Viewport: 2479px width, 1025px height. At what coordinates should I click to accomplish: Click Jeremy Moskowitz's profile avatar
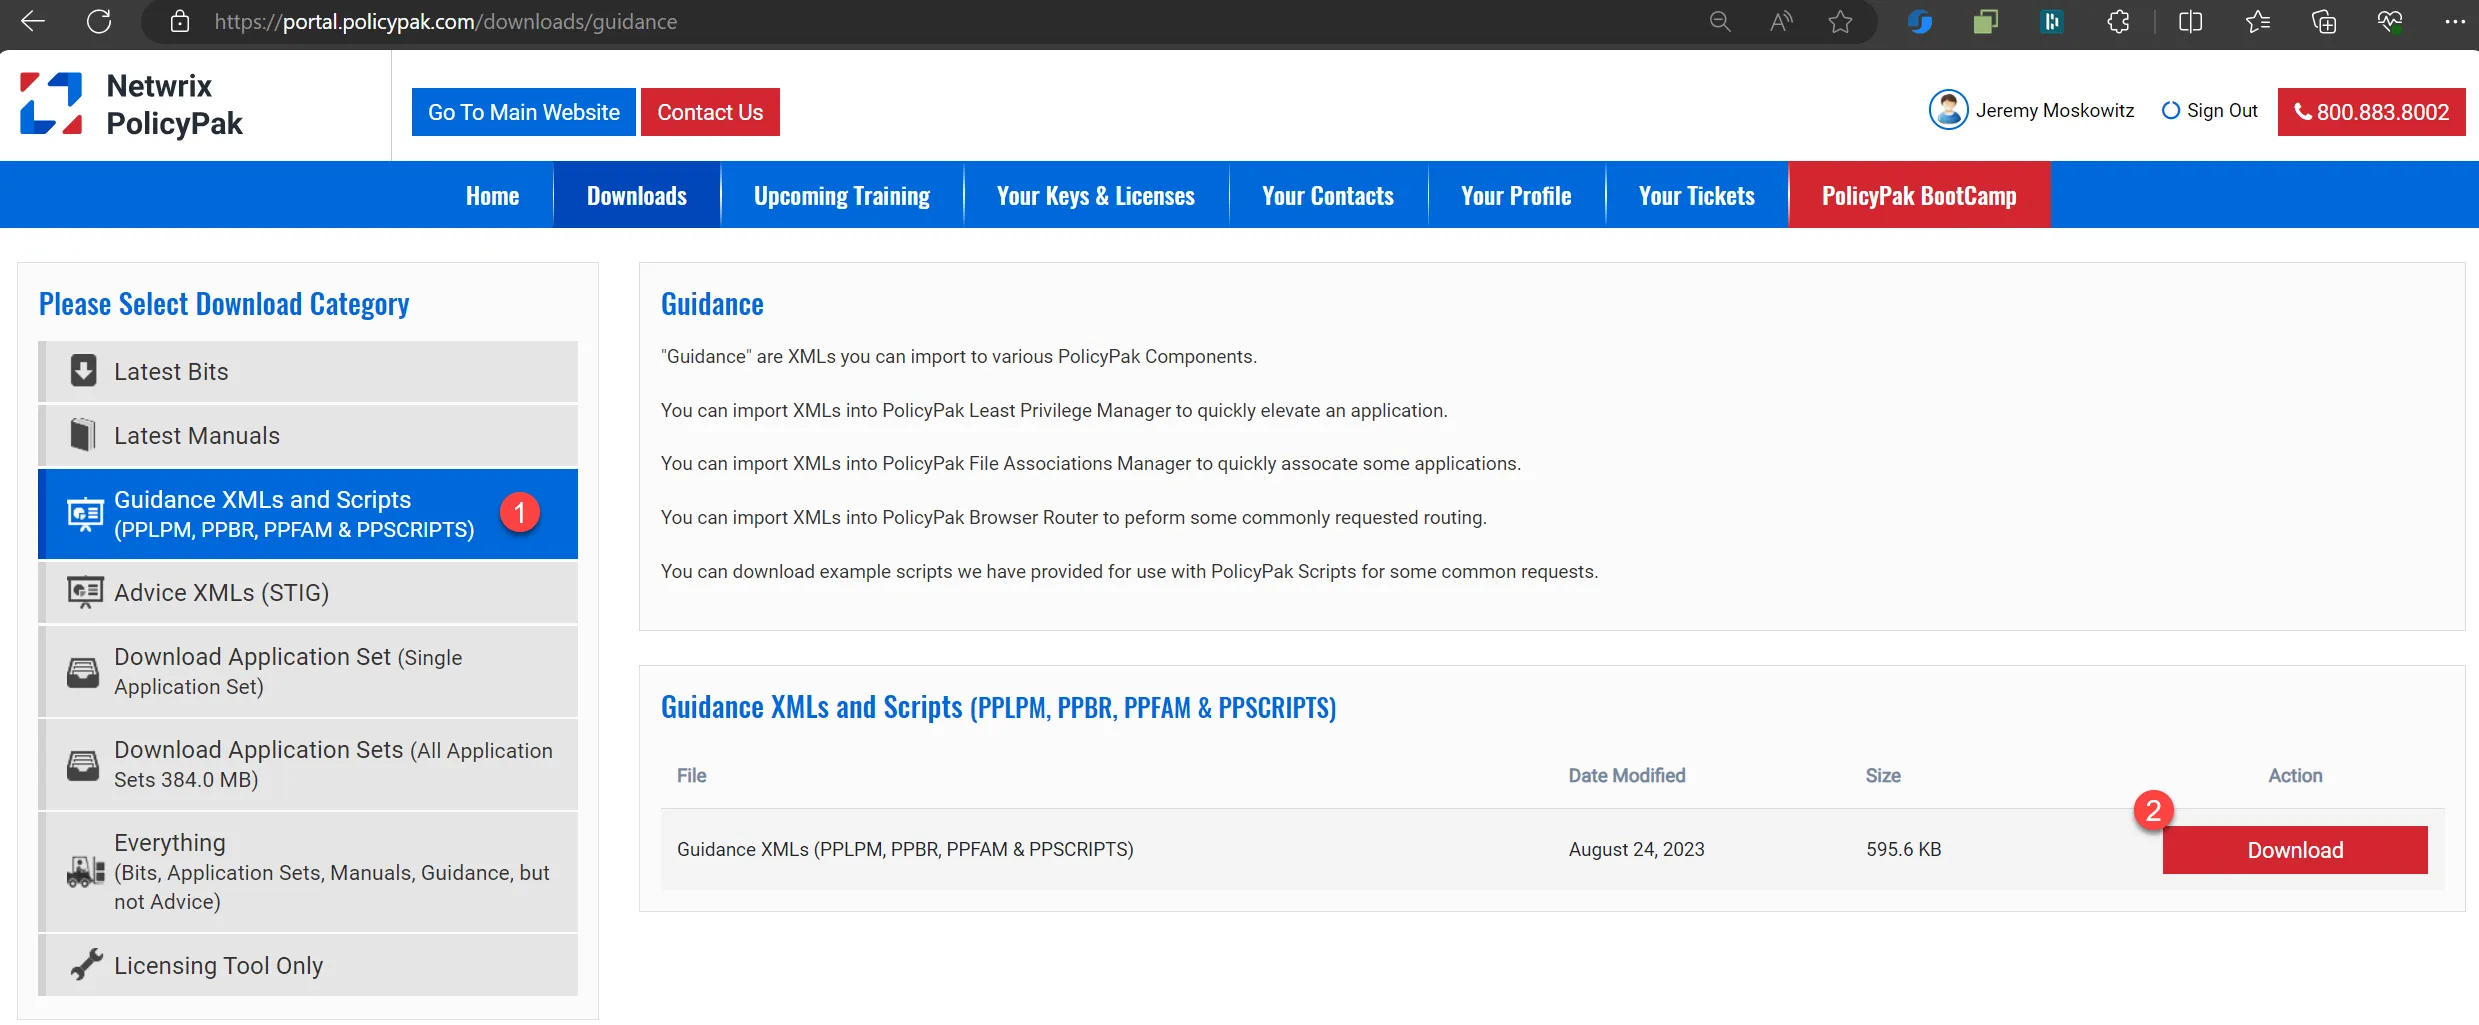[x=1947, y=110]
